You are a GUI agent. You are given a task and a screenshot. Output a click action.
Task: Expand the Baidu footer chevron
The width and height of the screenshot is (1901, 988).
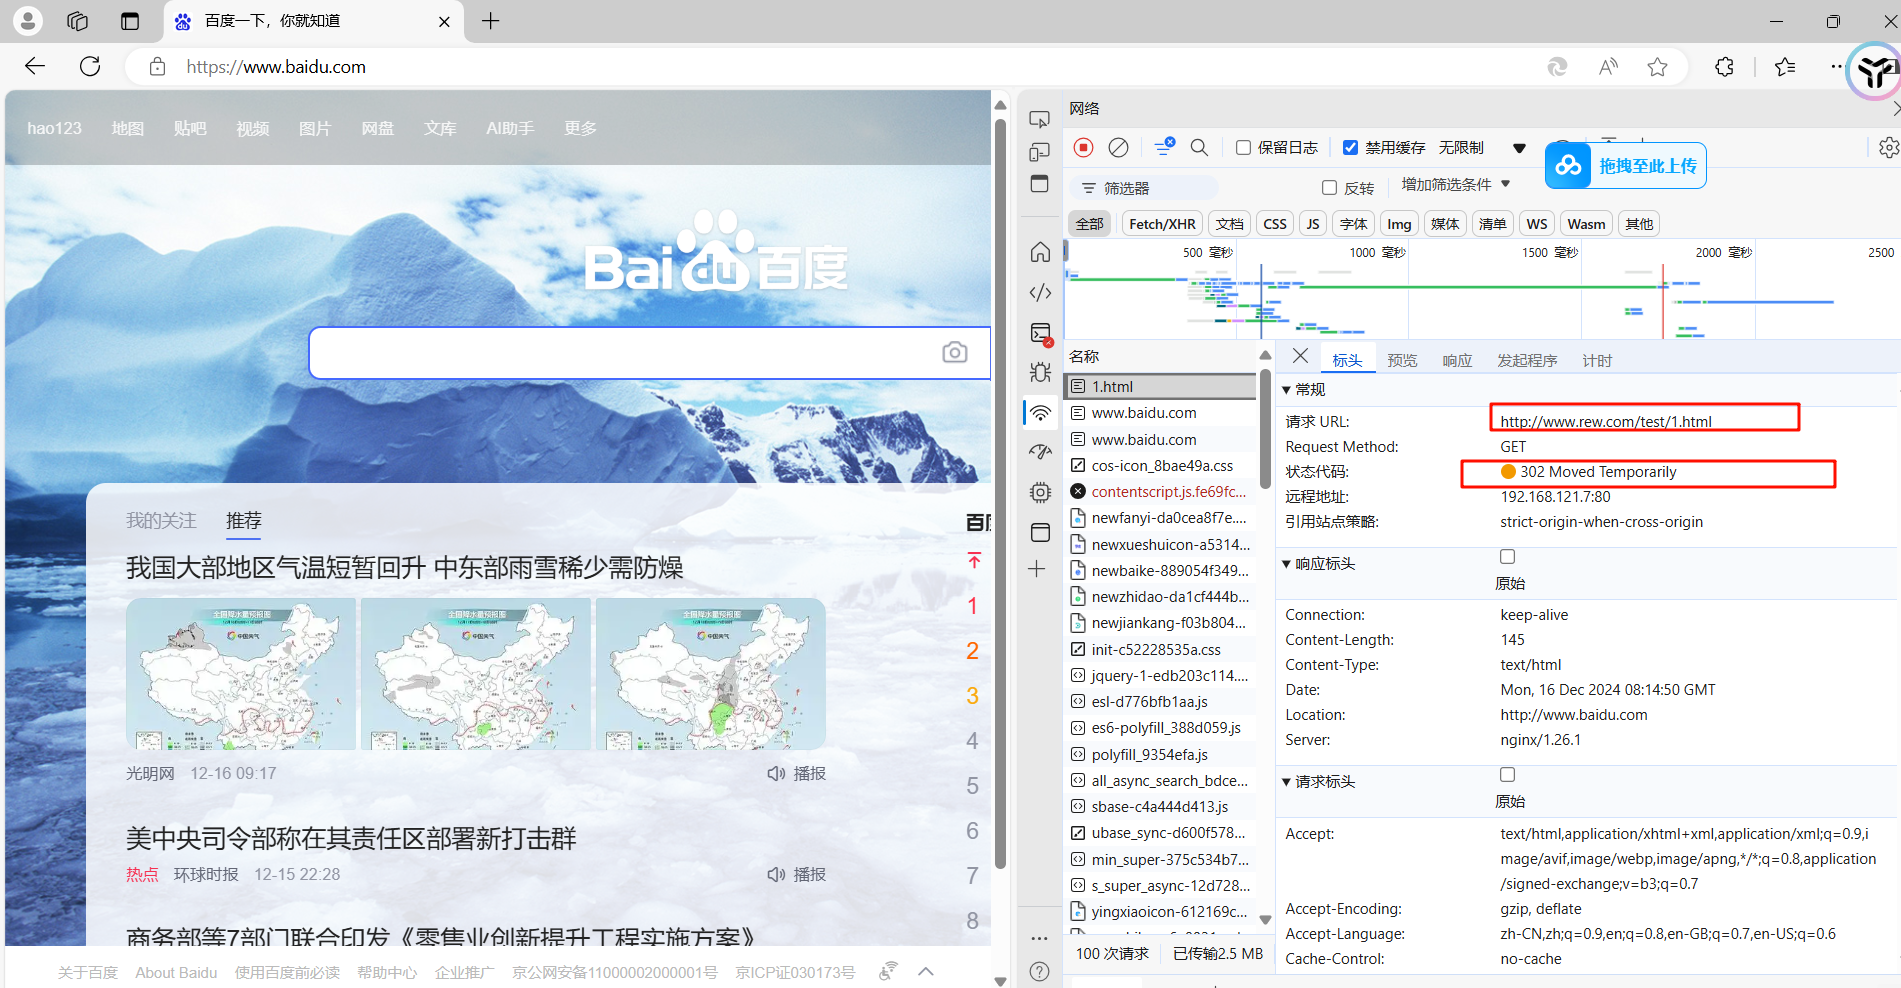tap(926, 971)
